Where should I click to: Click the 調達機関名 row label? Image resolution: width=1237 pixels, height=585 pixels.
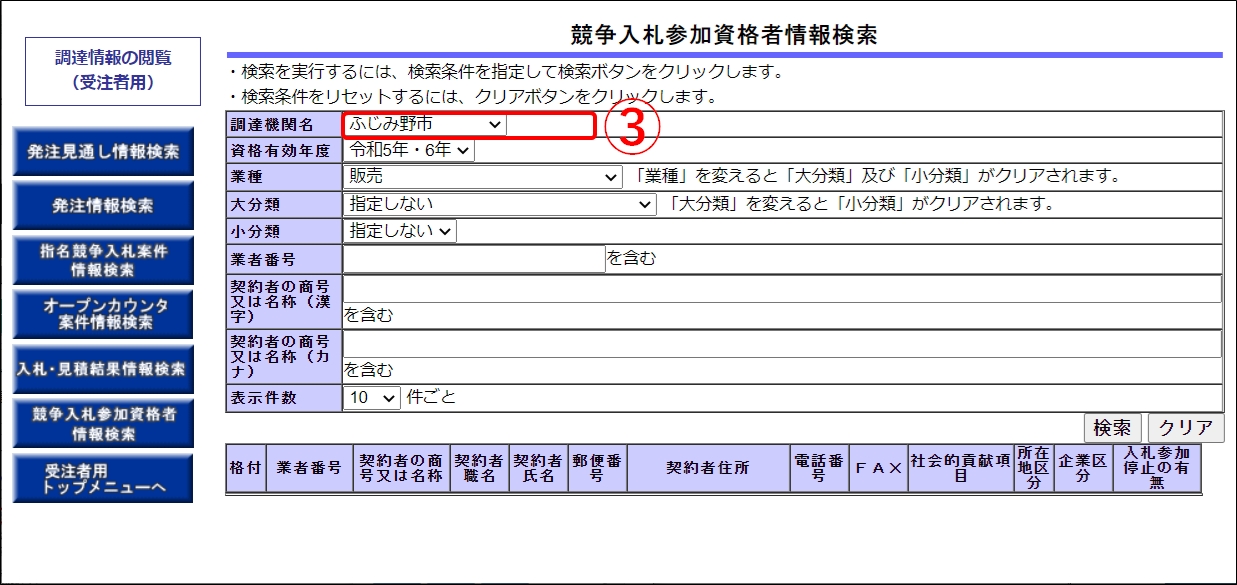pyautogui.click(x=284, y=124)
